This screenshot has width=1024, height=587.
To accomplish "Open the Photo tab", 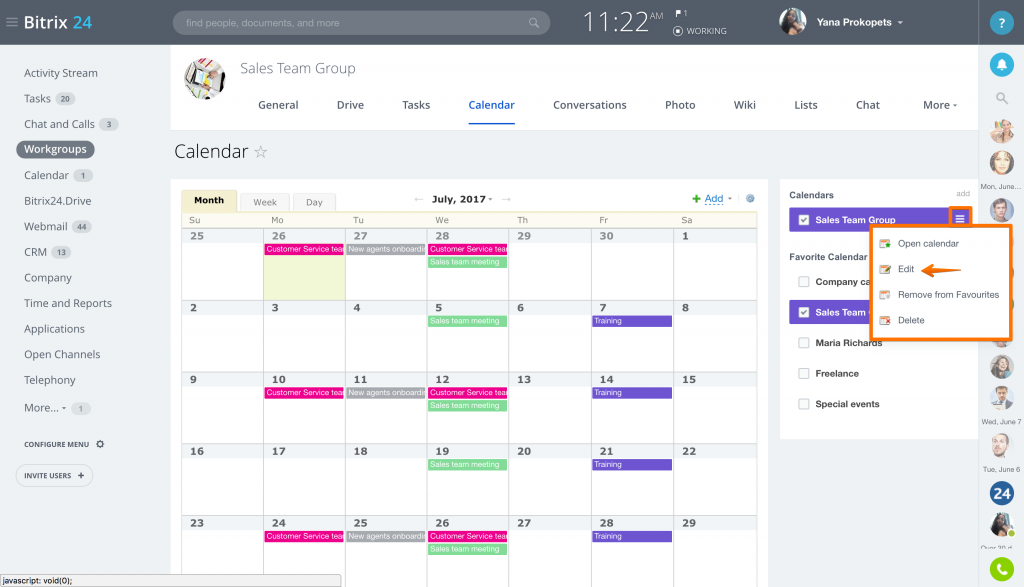I will coord(680,105).
